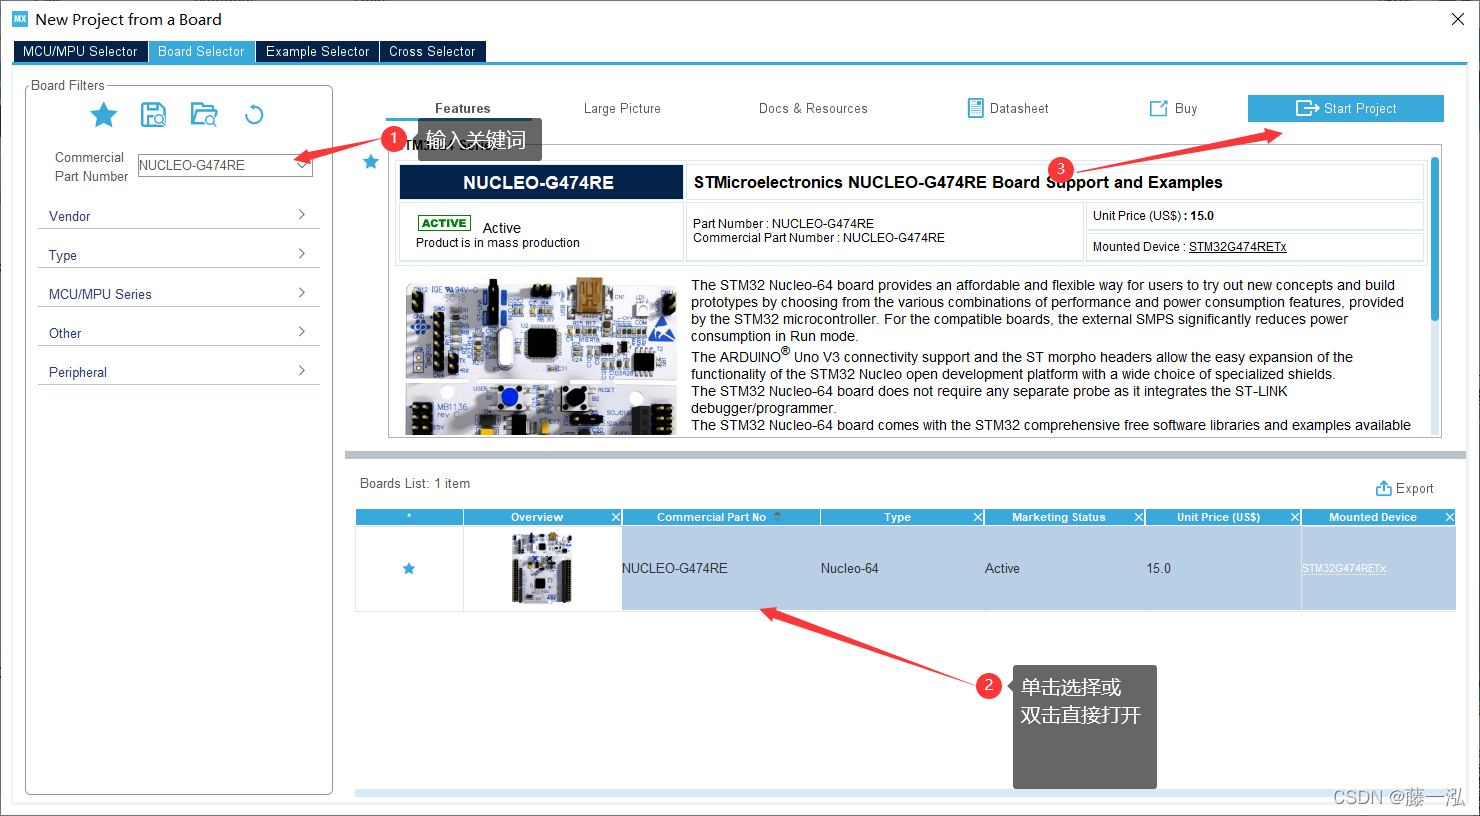Save current board search filter
Image resolution: width=1480 pixels, height=816 pixels.
tap(153, 115)
